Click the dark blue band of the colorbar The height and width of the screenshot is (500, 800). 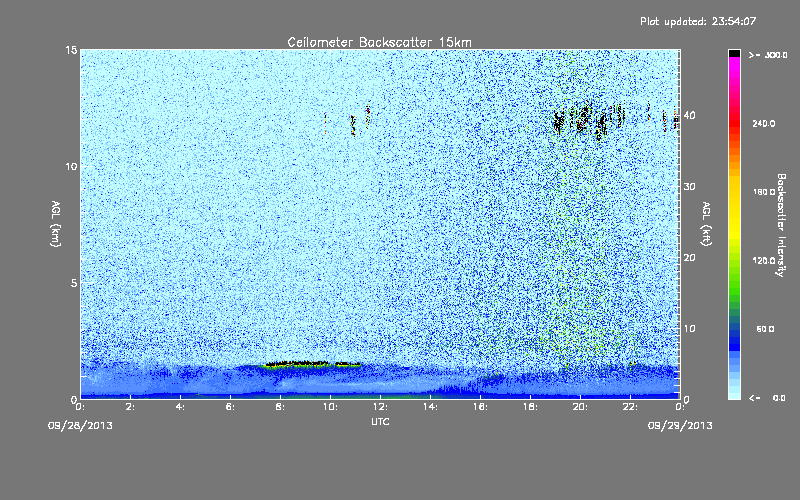click(x=734, y=339)
